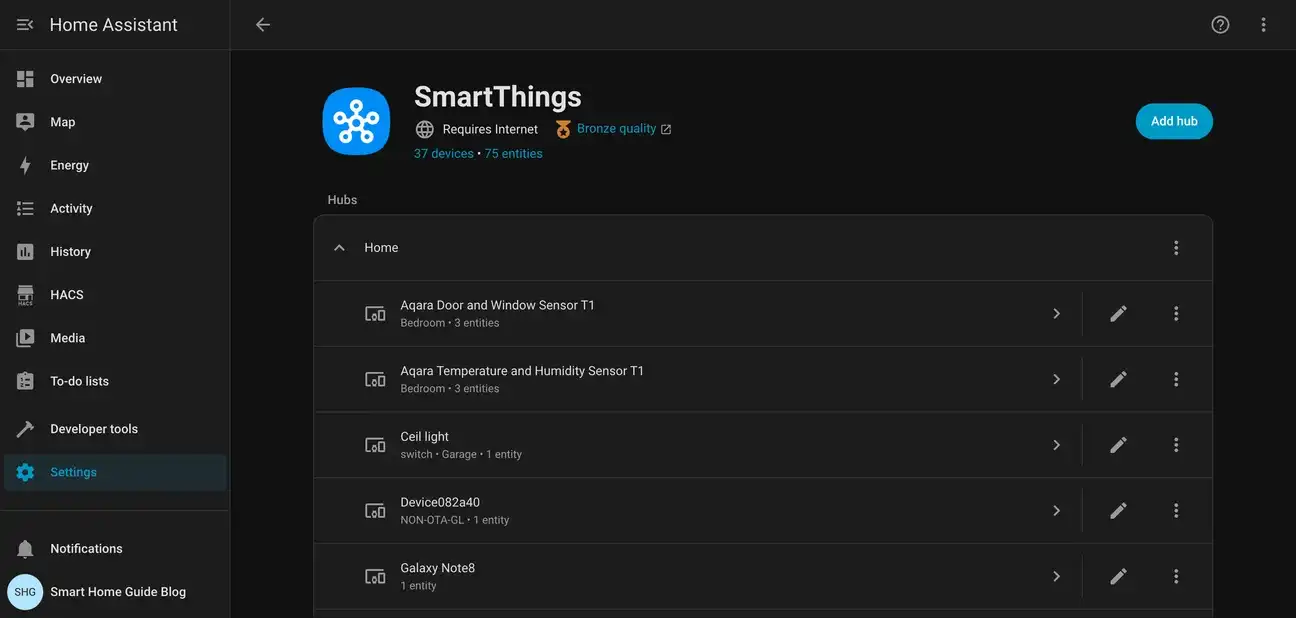Expand details for Aqara Door and Window Sensor T1
Image resolution: width=1296 pixels, height=618 pixels.
[x=1056, y=312]
